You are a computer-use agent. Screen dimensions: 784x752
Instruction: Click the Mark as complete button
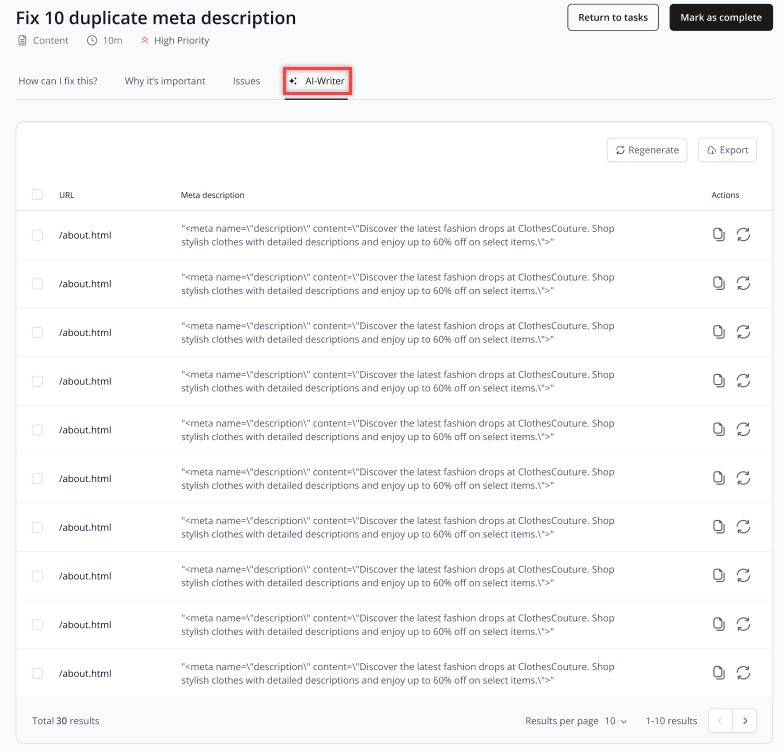pyautogui.click(x=721, y=18)
